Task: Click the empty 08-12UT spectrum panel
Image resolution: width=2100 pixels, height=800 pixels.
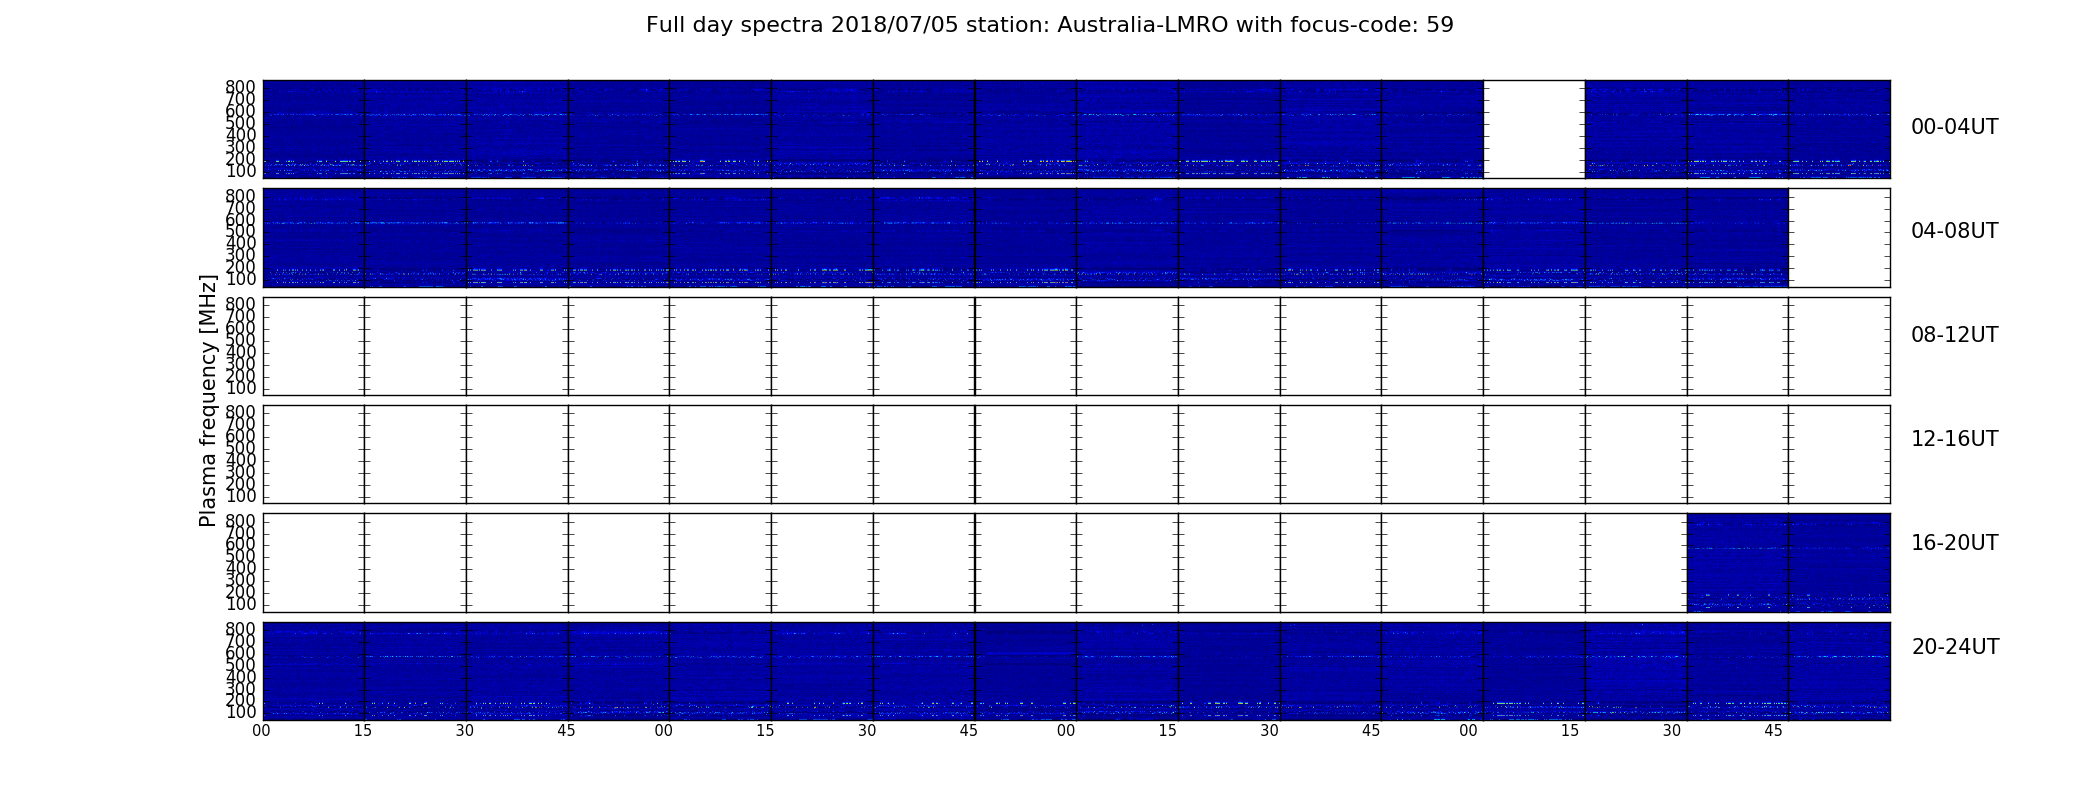Action: point(1076,346)
